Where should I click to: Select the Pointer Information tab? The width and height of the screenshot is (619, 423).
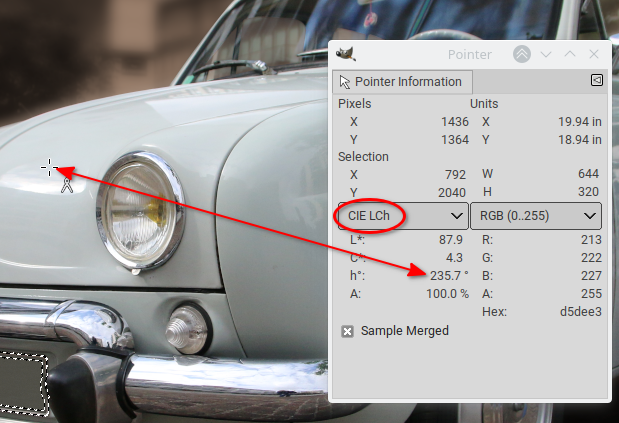tap(402, 82)
